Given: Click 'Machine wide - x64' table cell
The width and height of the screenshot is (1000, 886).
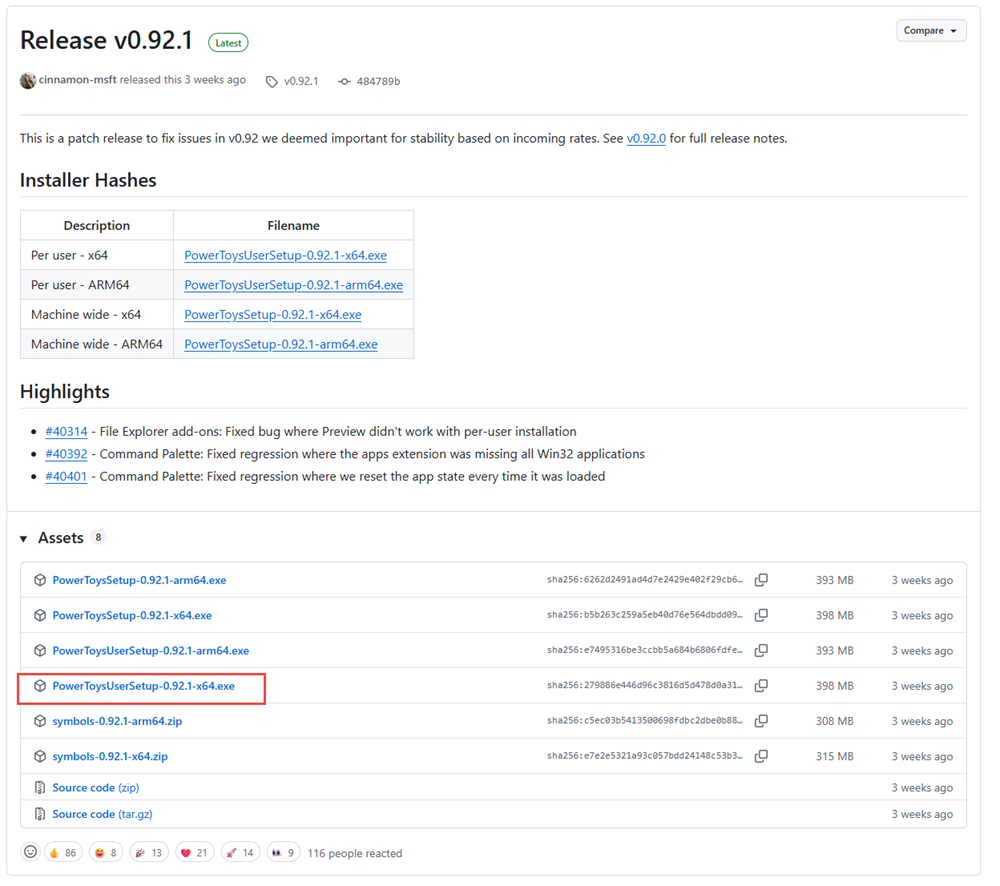Looking at the screenshot, I should click(x=97, y=314).
